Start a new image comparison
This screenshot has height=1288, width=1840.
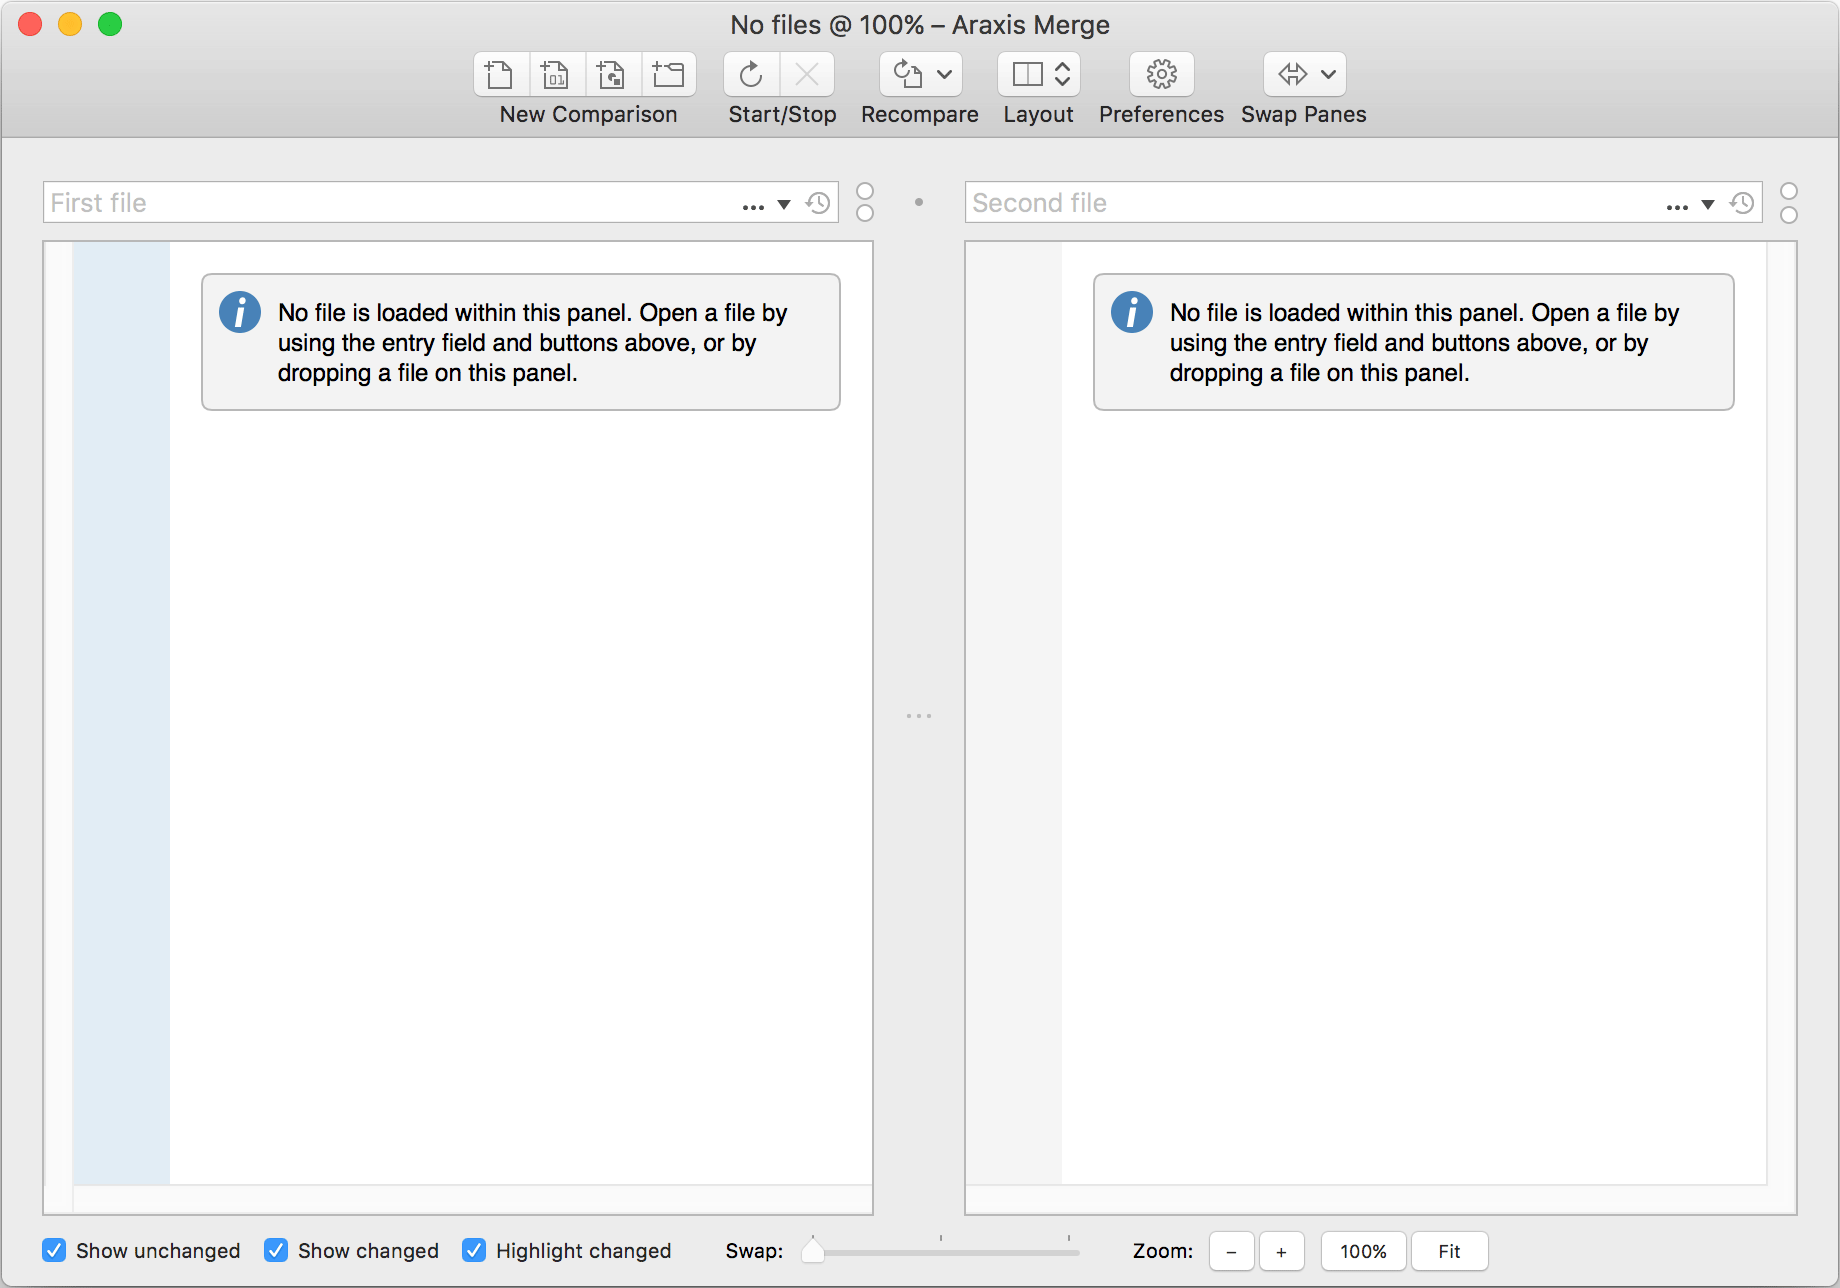[611, 75]
